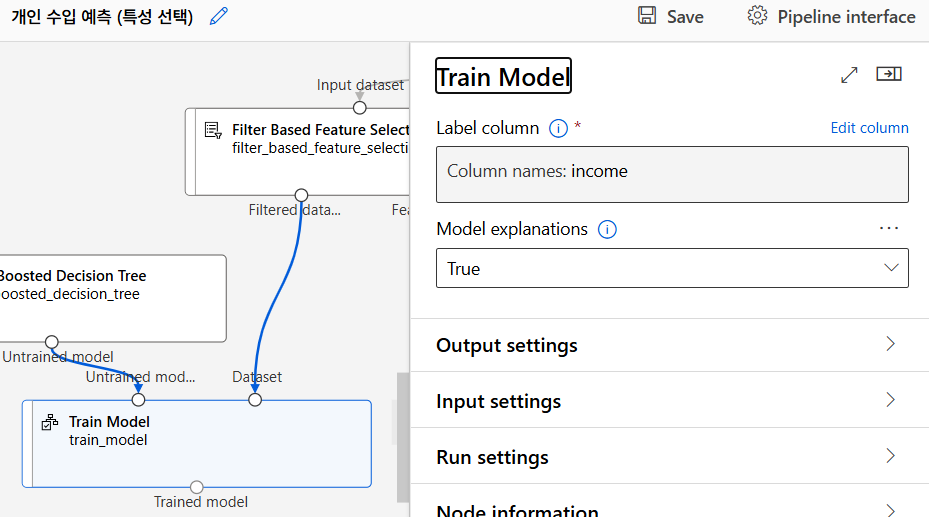Expand the Run settings section
Image resolution: width=929 pixels, height=517 pixels.
(670, 457)
